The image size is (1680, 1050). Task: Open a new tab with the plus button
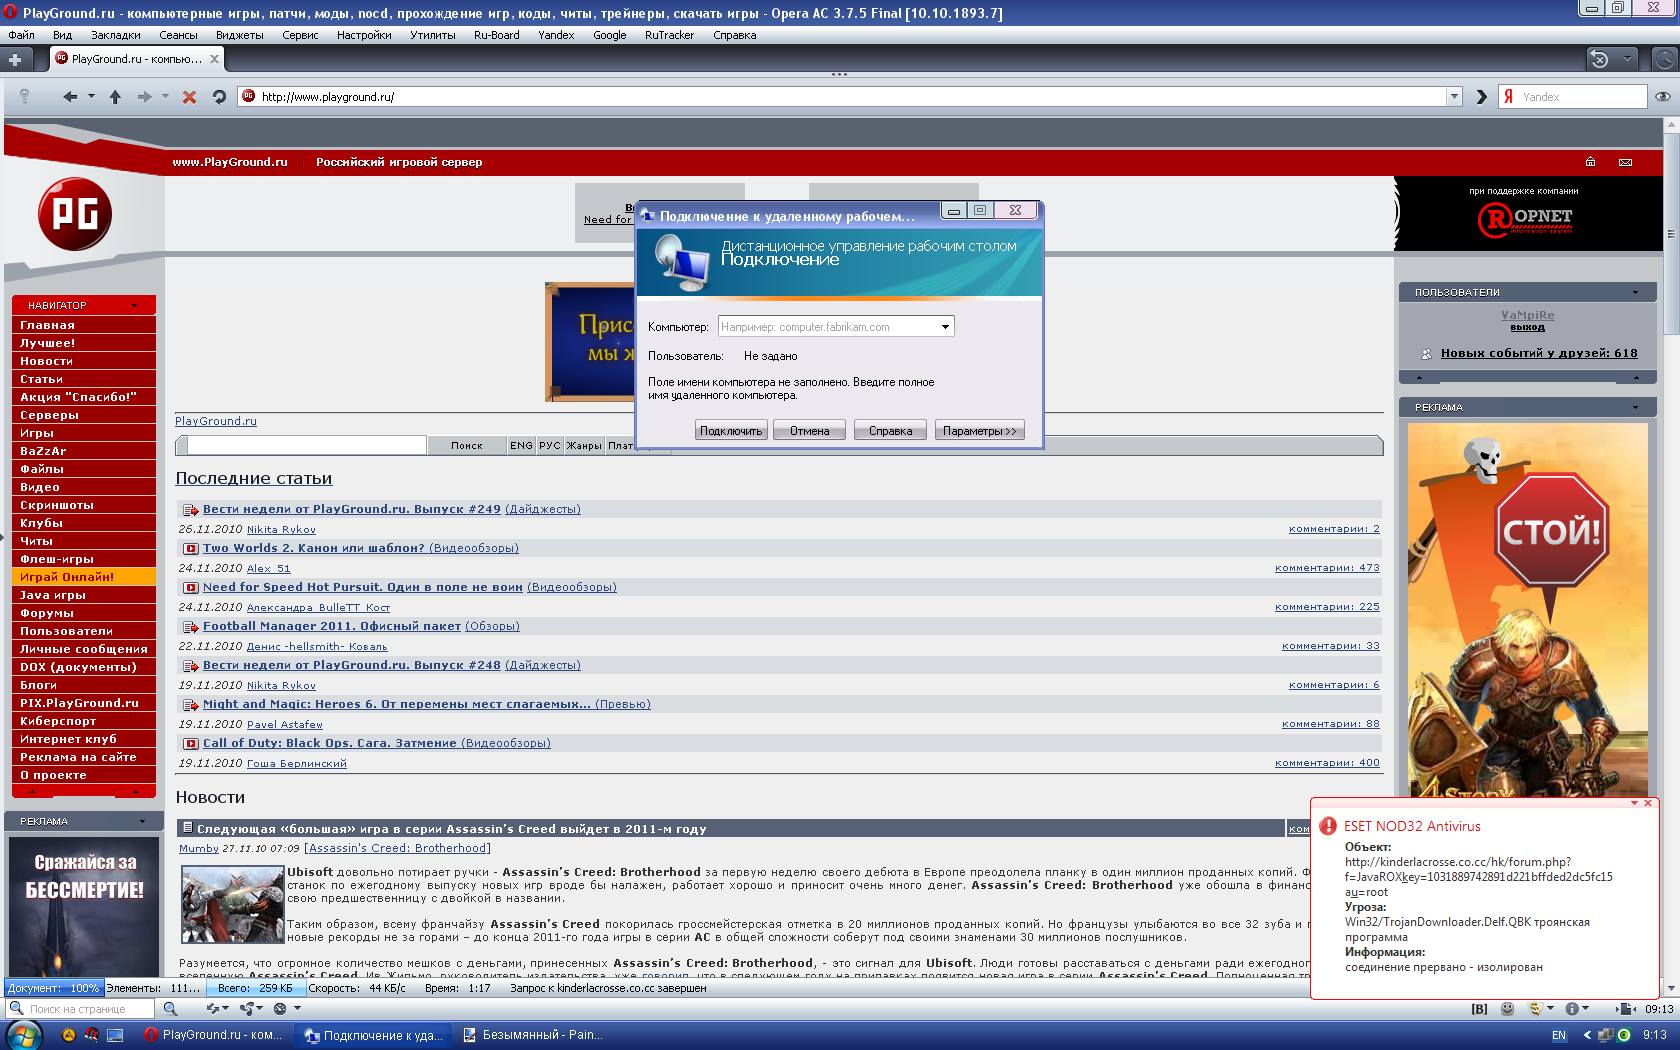[x=15, y=59]
